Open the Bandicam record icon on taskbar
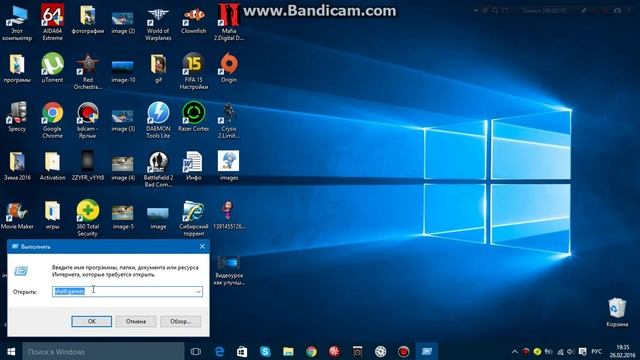The image size is (640, 360). point(403,351)
